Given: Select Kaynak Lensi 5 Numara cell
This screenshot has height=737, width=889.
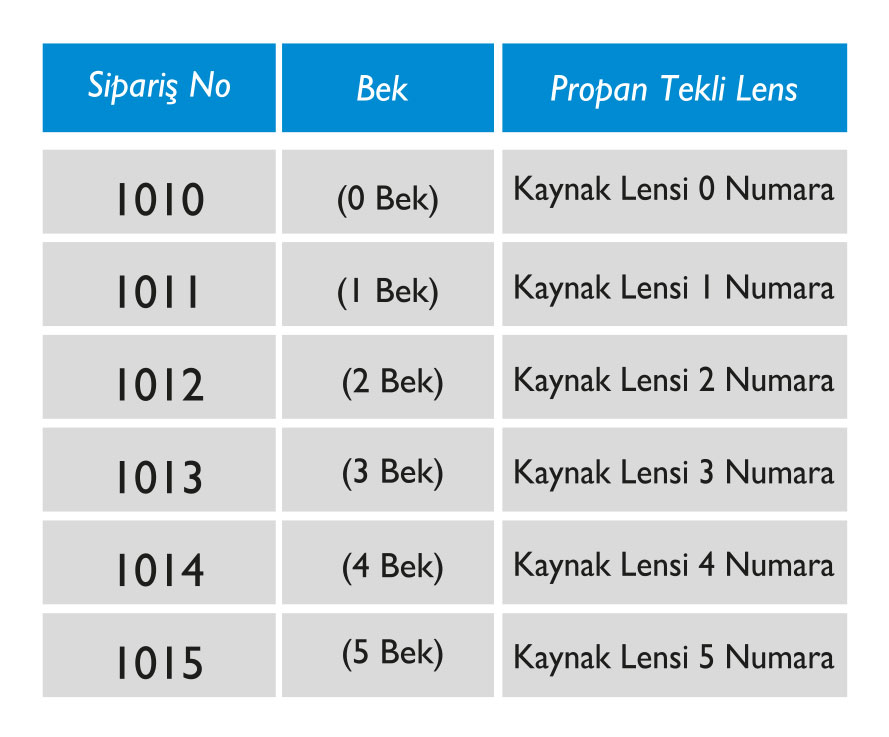Looking at the screenshot, I should click(674, 657).
